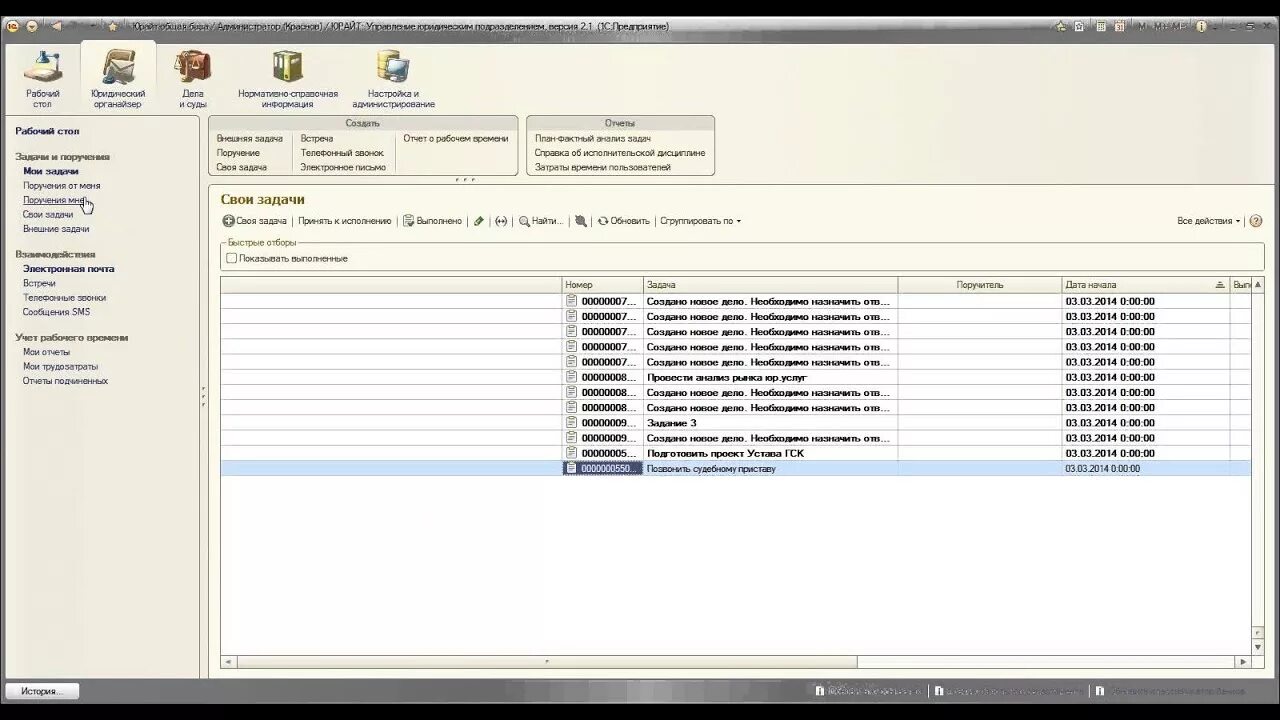Click the cancel search icon
1280x720 pixels.
click(580, 221)
